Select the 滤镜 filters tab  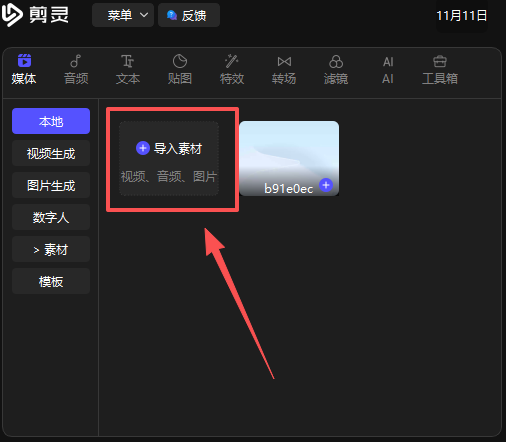336,69
